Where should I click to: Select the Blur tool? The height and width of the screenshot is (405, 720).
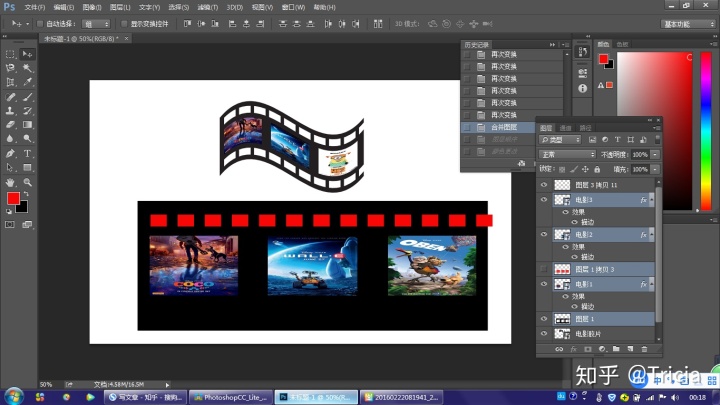[10, 139]
